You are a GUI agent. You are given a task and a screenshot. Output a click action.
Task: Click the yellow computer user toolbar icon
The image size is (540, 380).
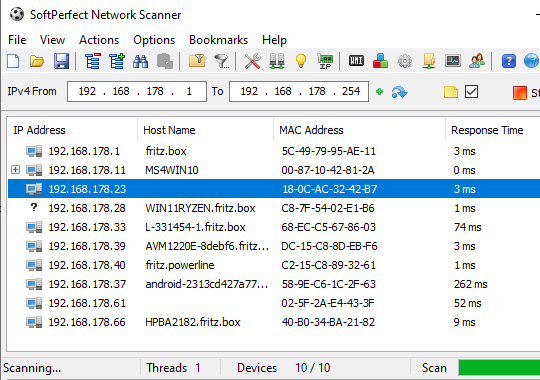429,61
